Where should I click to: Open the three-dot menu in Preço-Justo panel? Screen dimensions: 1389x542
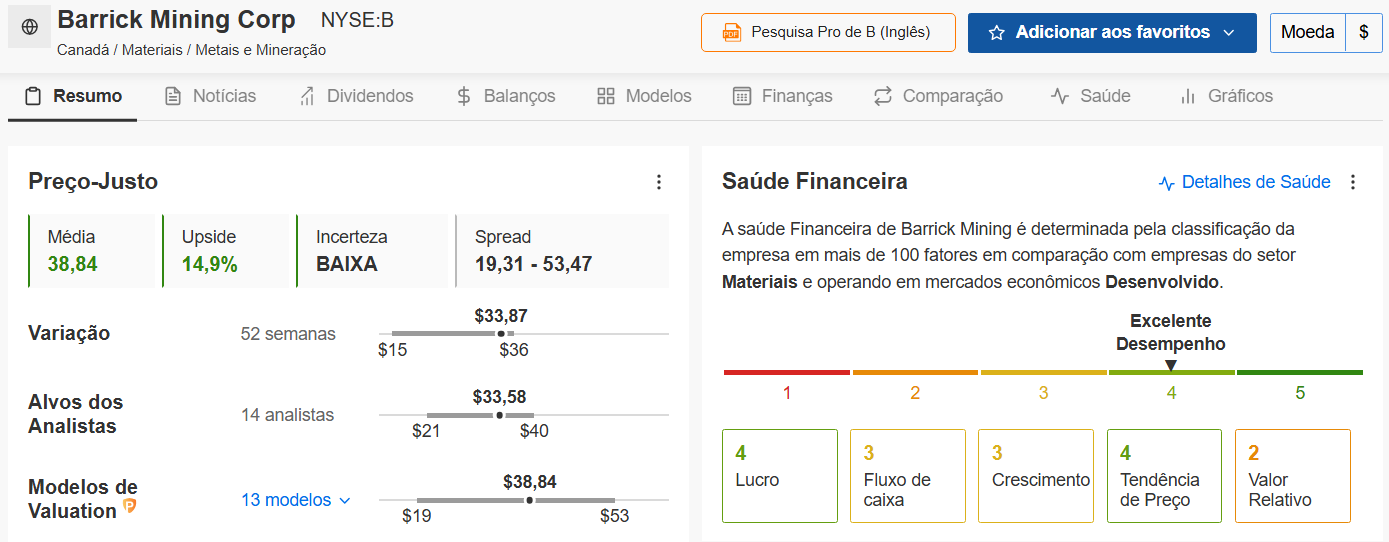click(x=658, y=182)
